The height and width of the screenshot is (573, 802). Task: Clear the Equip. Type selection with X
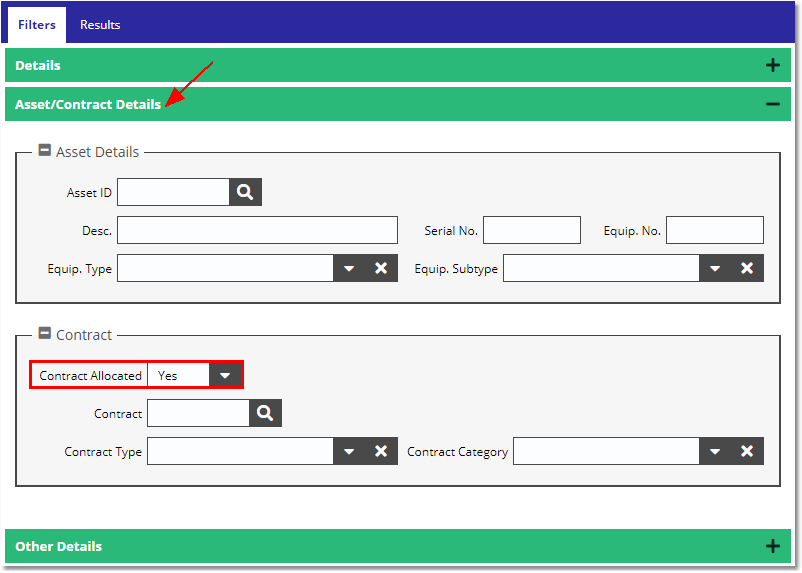[x=381, y=268]
